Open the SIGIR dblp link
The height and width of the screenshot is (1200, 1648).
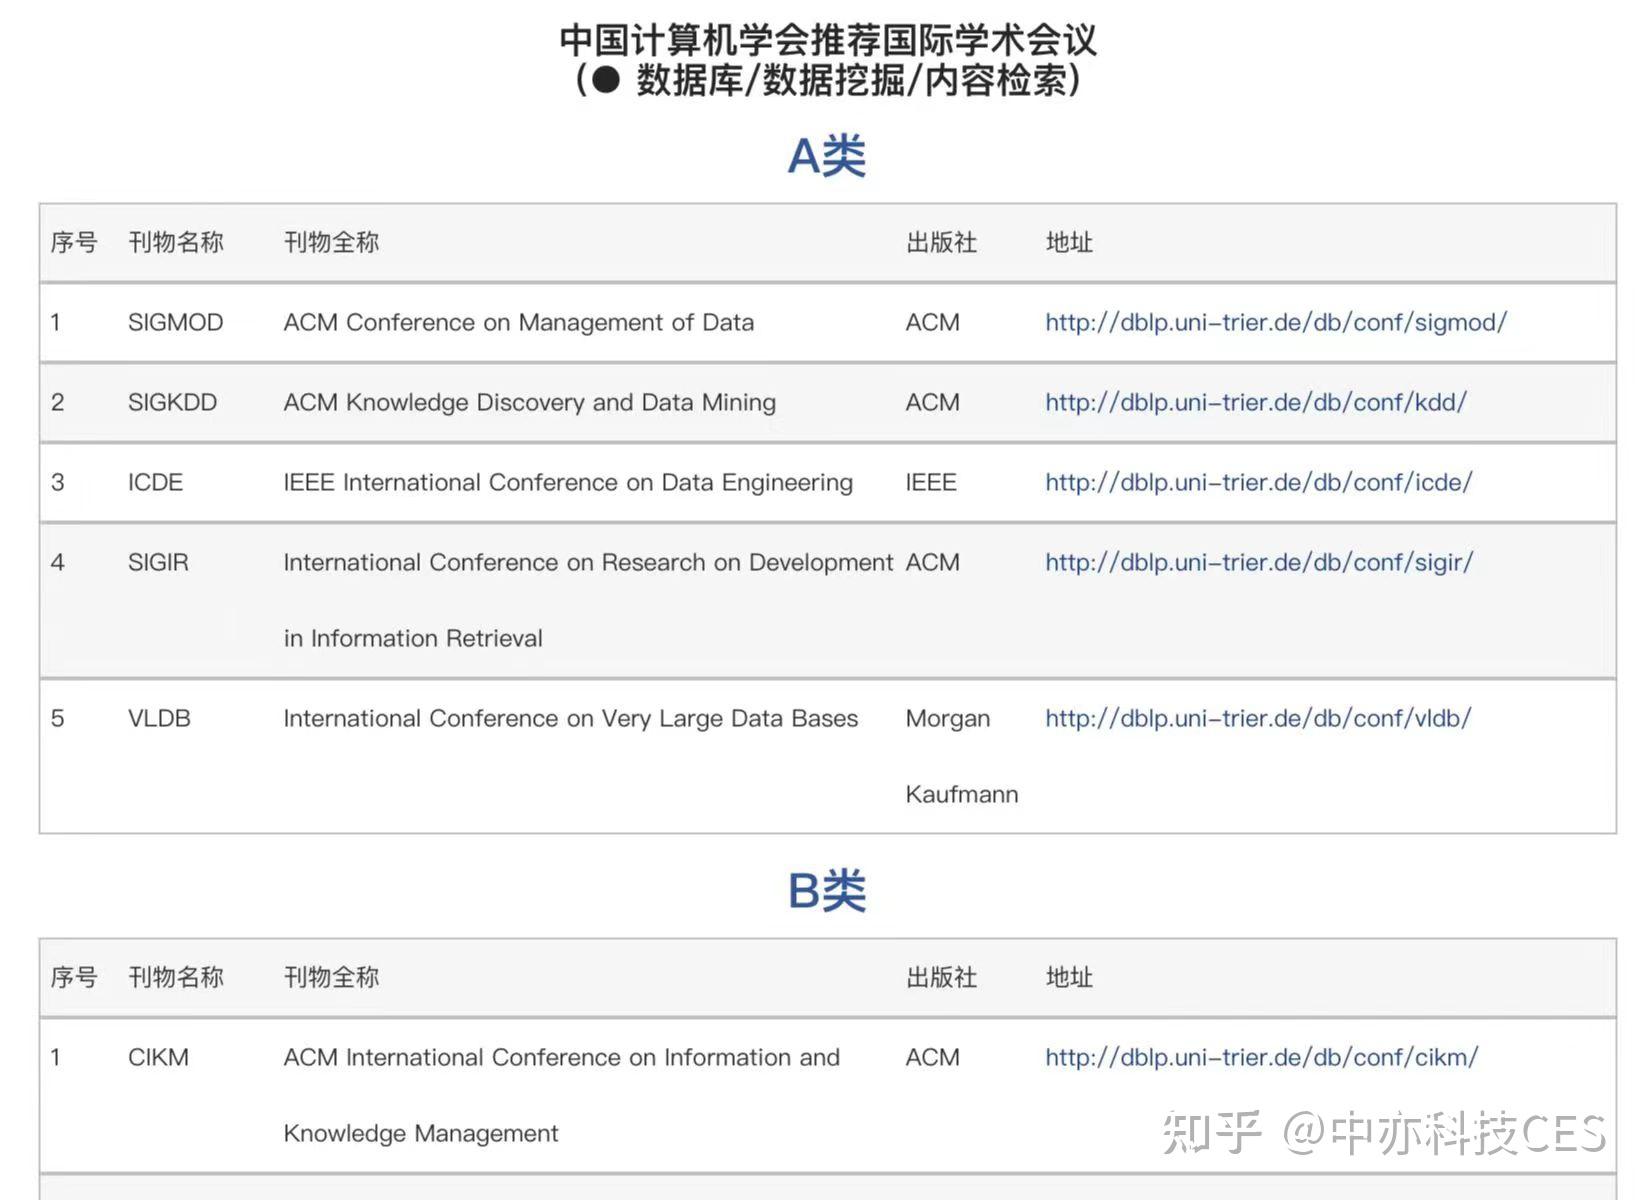[1257, 562]
